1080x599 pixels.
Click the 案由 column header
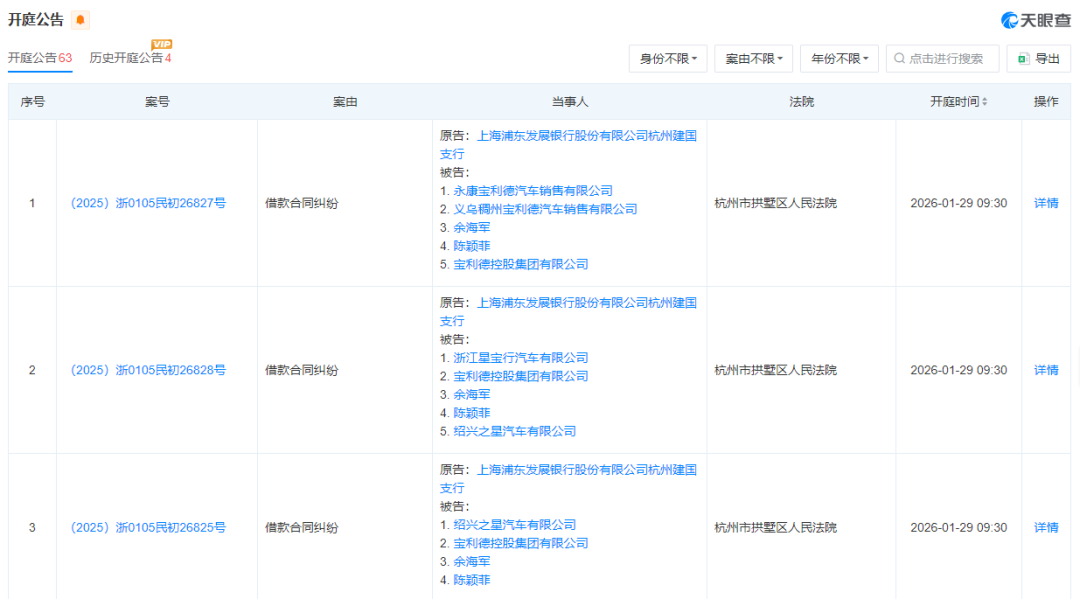(345, 102)
